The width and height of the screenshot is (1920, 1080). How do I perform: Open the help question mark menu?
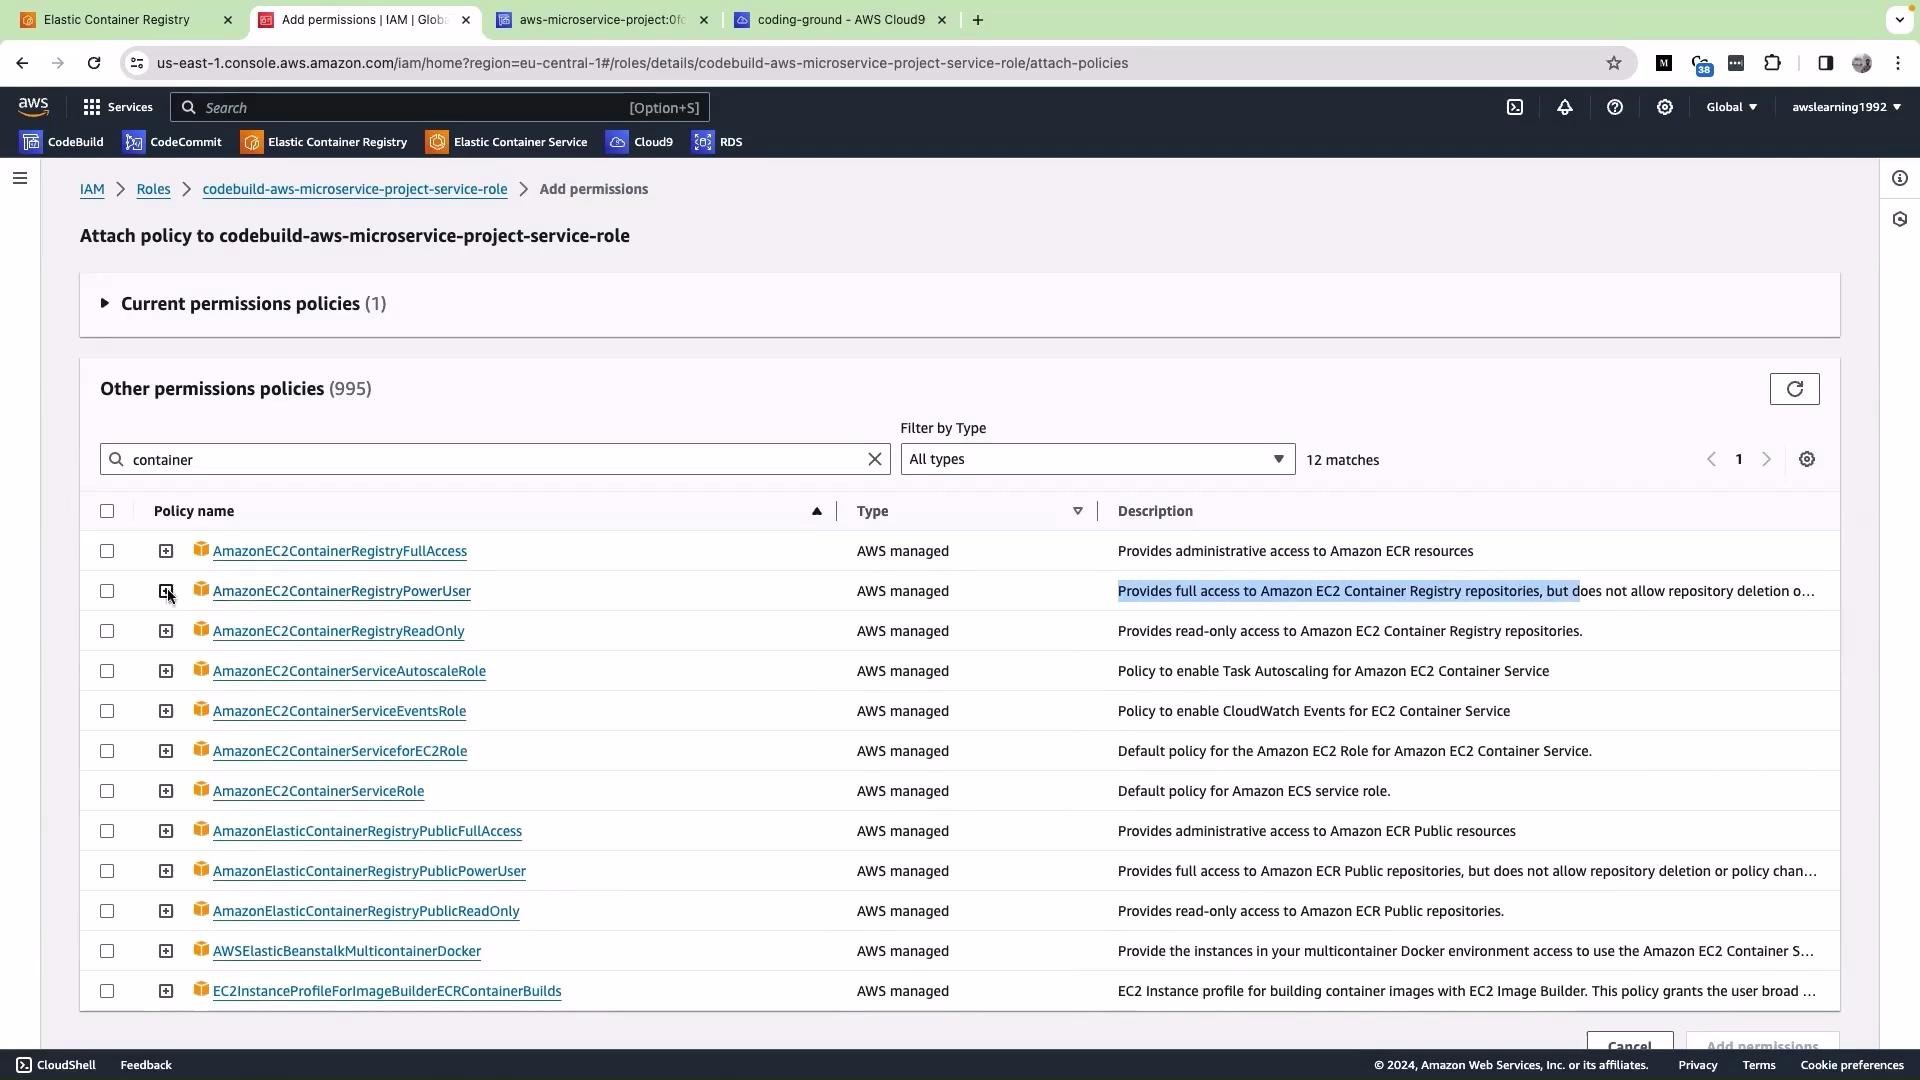coord(1615,107)
